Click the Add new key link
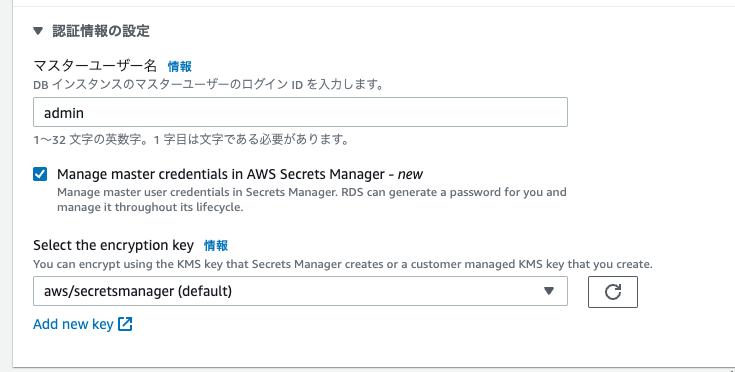The image size is (735, 372). click(73, 324)
